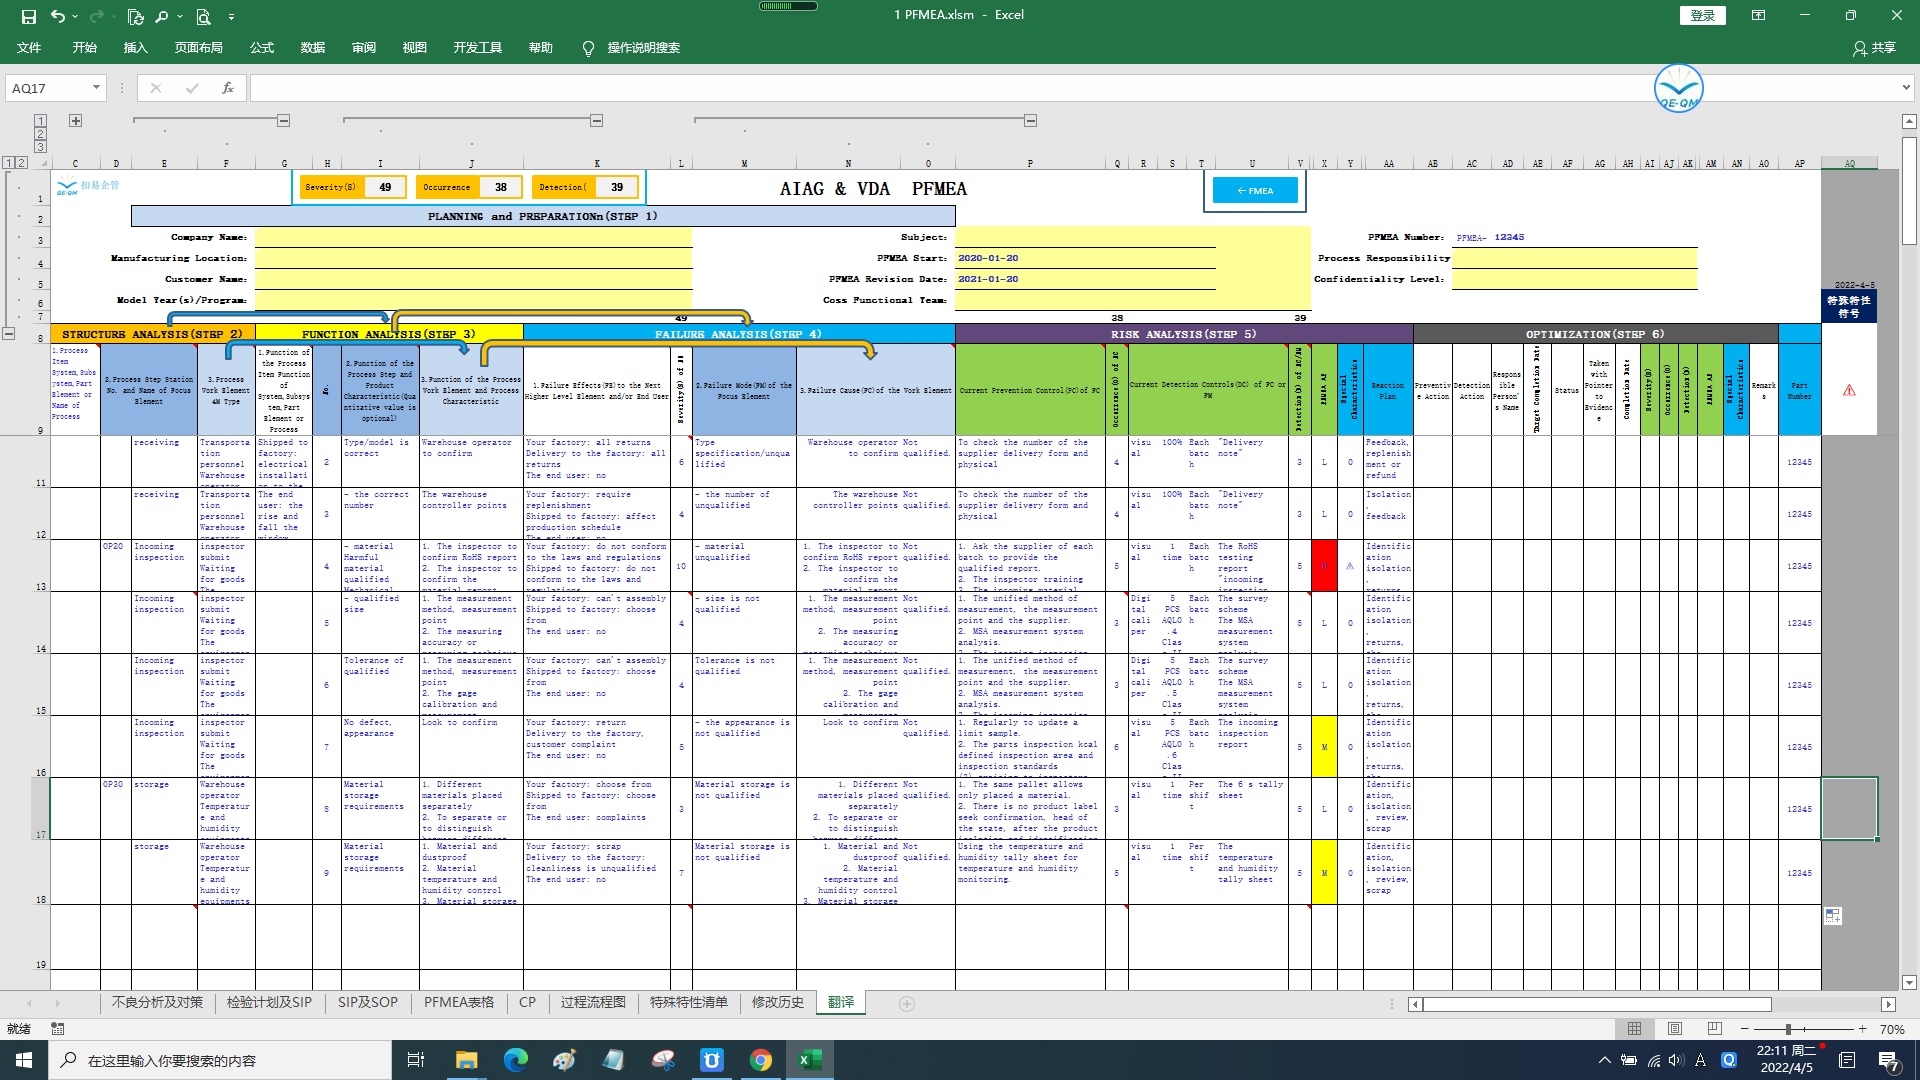Toggle row outline level 2 button
Screen dimensions: 1920x1080
point(22,163)
